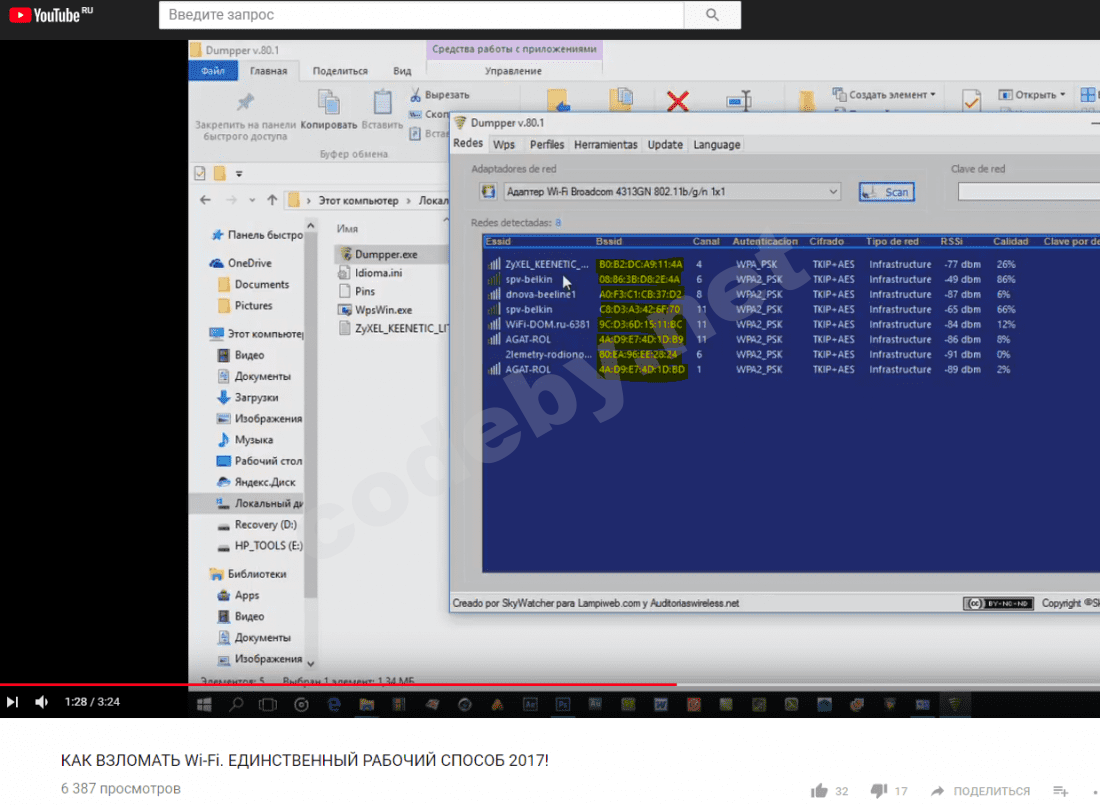The image size is (1100, 805).
Task: Click the Копировать copy icon
Action: point(328,103)
